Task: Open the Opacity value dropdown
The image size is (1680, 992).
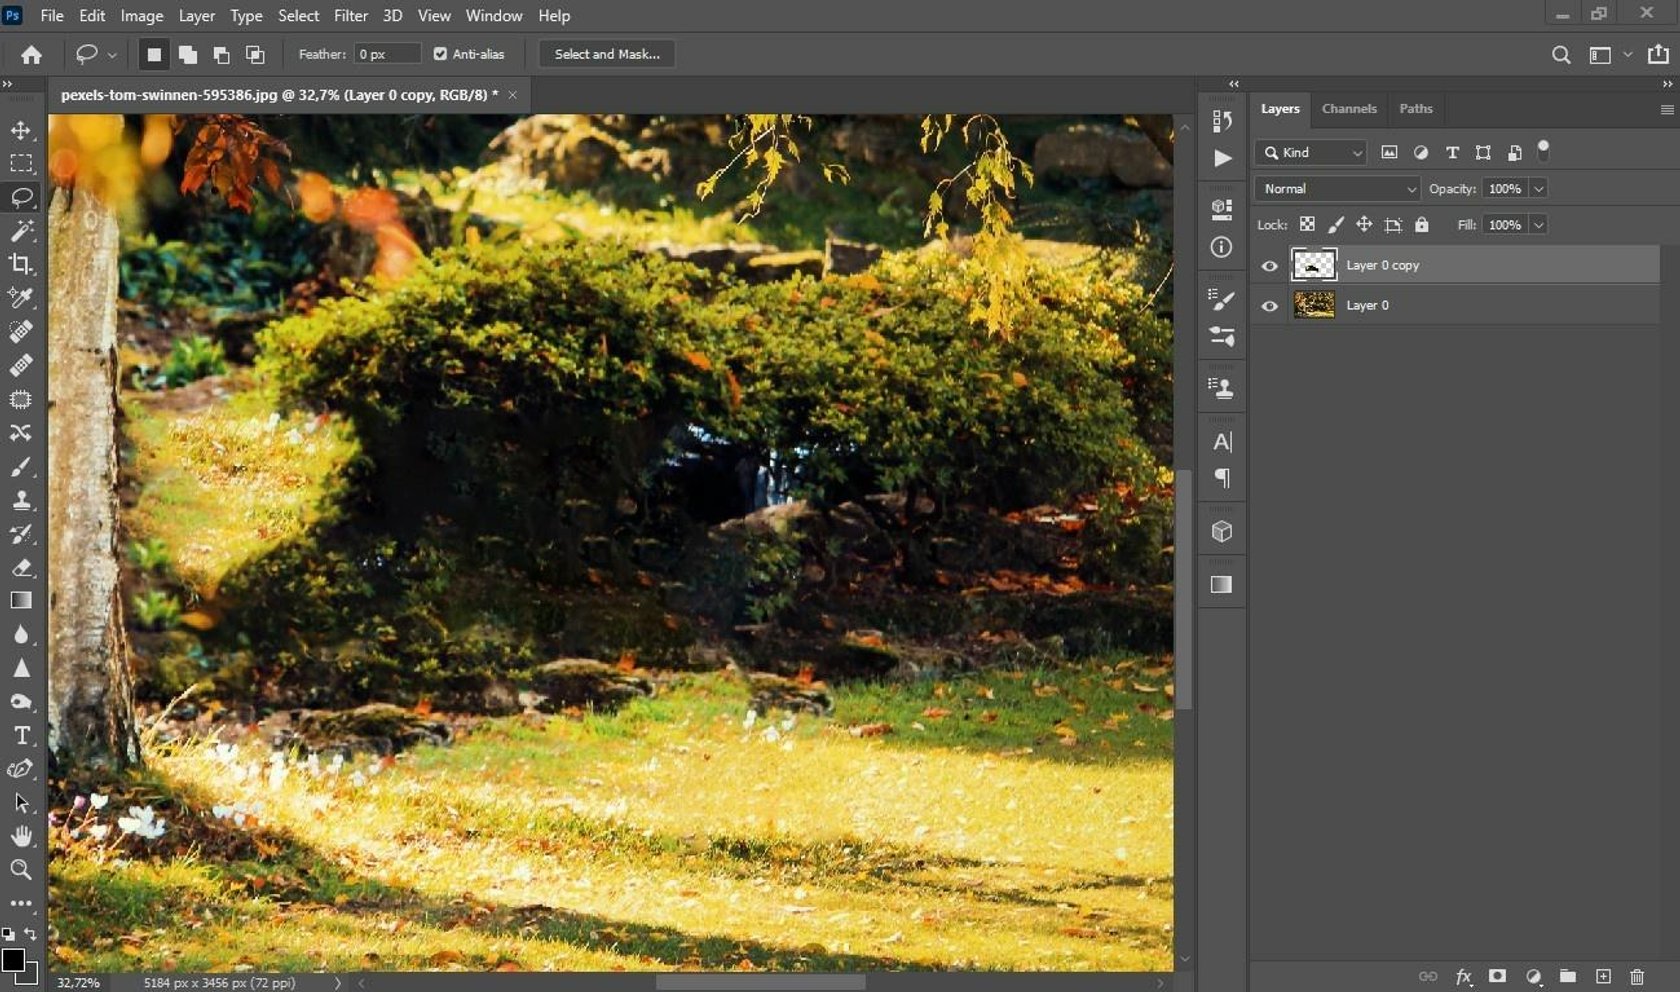Action: pos(1539,188)
